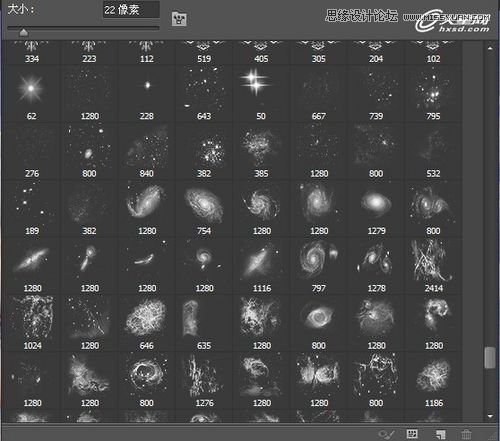Image resolution: width=500 pixels, height=441 pixels.
Task: Click the brush size field showing 22 像素
Action: [x=131, y=9]
